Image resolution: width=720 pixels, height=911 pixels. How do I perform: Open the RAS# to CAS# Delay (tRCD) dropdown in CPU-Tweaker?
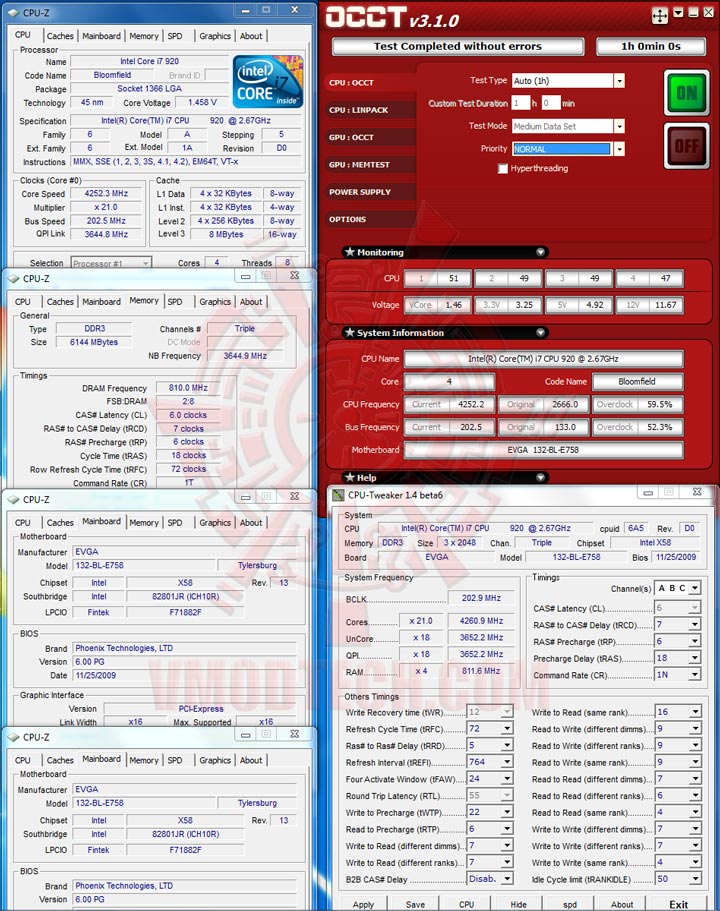(x=694, y=625)
